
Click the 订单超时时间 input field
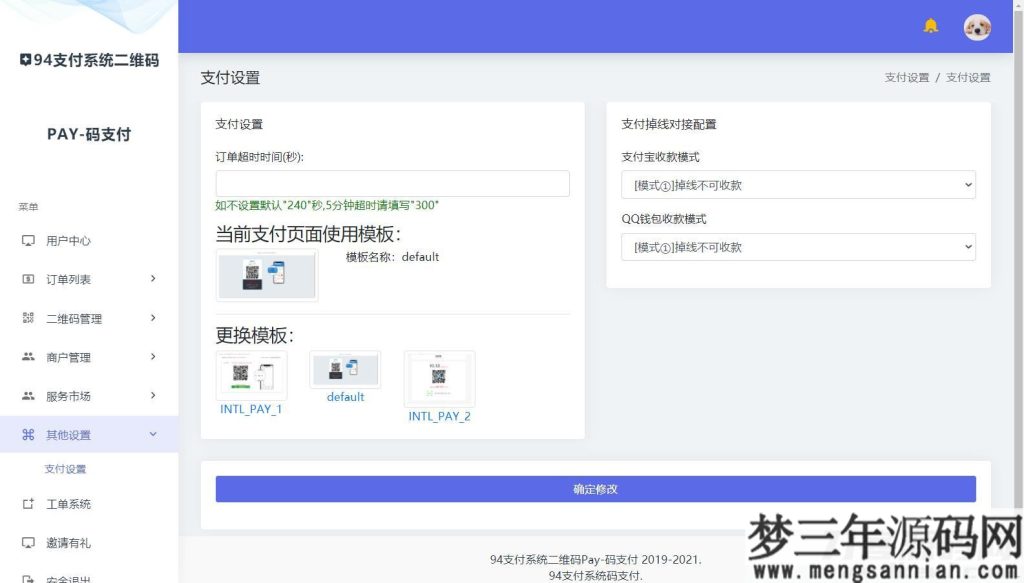coord(392,183)
